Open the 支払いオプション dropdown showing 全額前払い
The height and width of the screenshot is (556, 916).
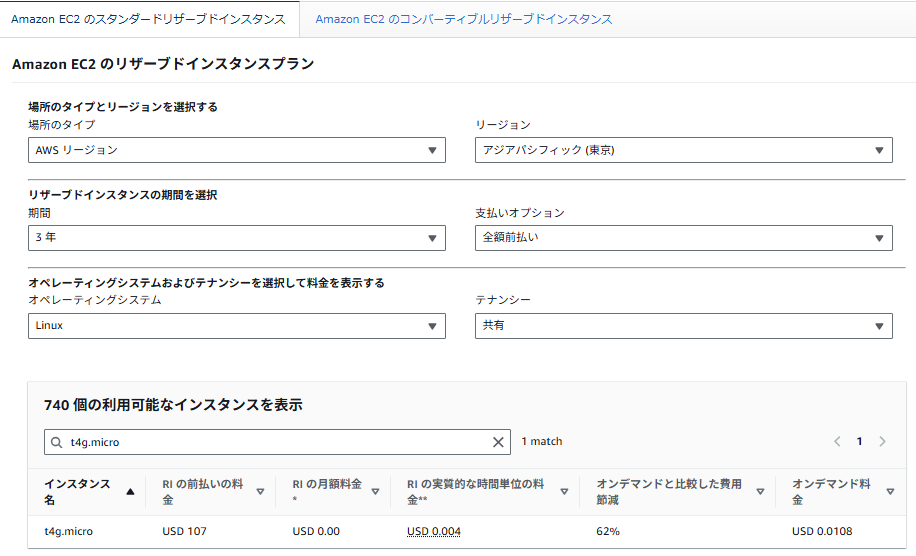point(683,238)
